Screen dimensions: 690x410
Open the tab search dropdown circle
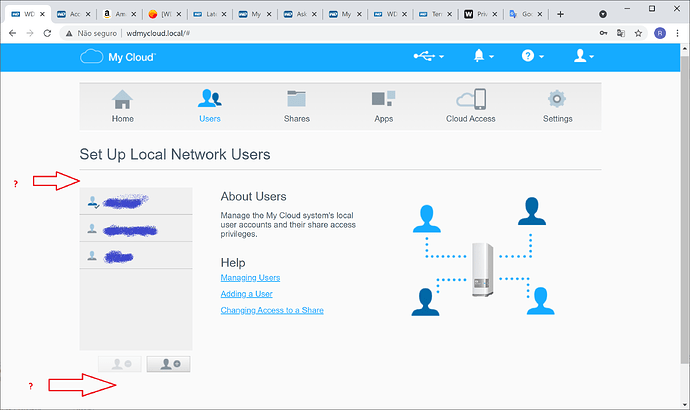(x=603, y=14)
